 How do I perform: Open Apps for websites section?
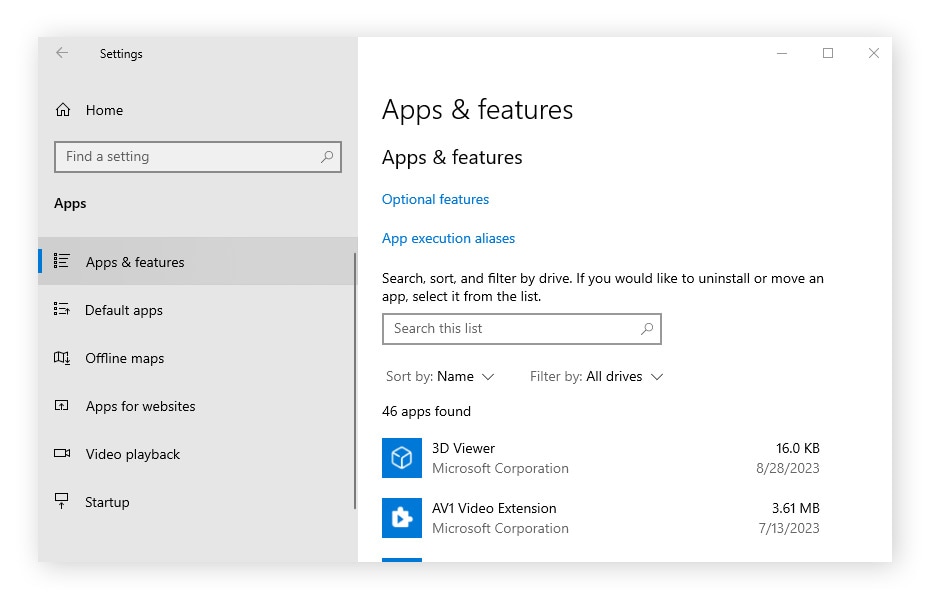140,406
